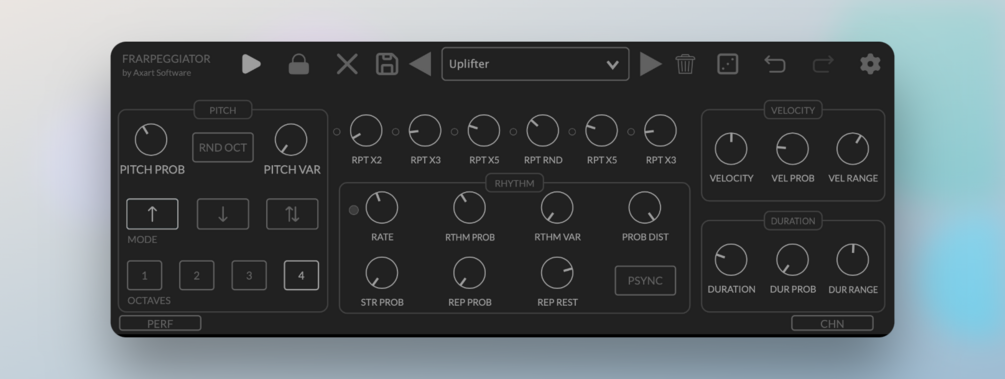Click the PITCH PROB knob
Image resolution: width=1005 pixels, height=379 pixels.
tap(151, 139)
